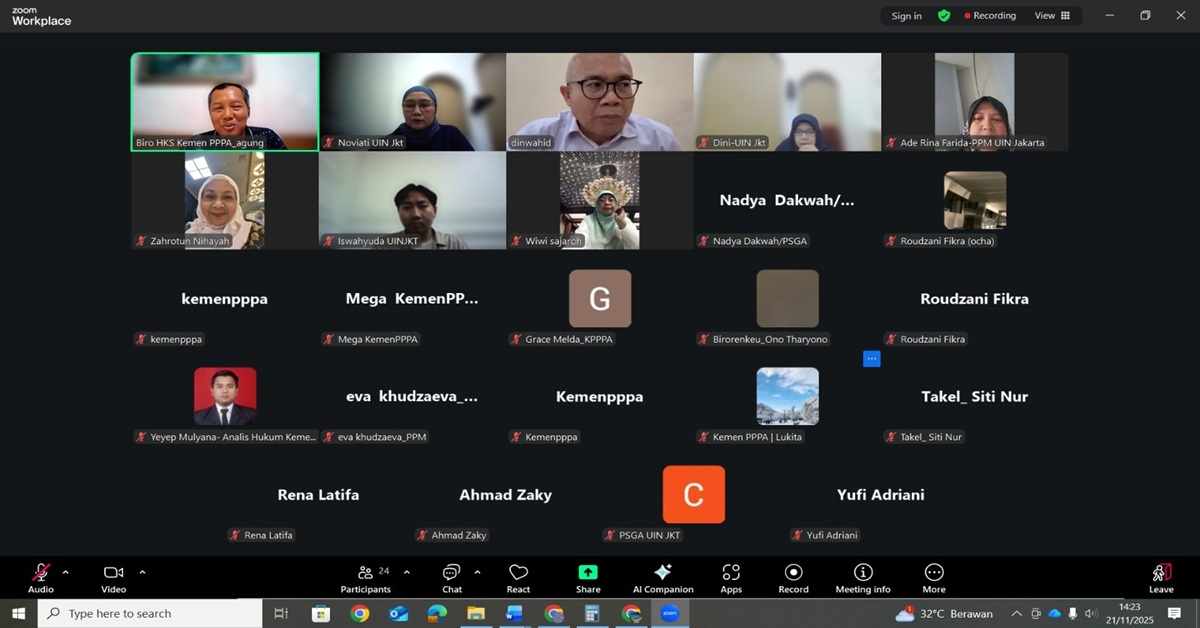Click the Sign in button
The height and width of the screenshot is (628, 1200).
coord(906,16)
